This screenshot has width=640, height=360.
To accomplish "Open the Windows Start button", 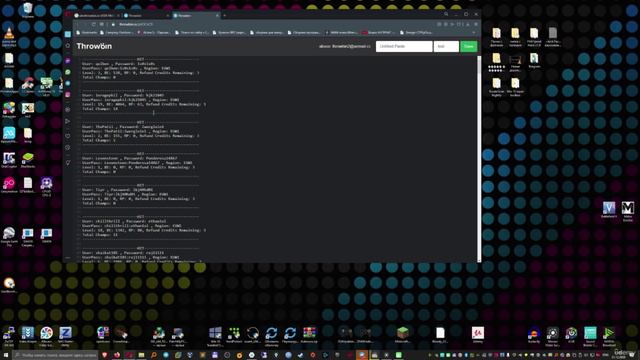I will pyautogui.click(x=6, y=355).
